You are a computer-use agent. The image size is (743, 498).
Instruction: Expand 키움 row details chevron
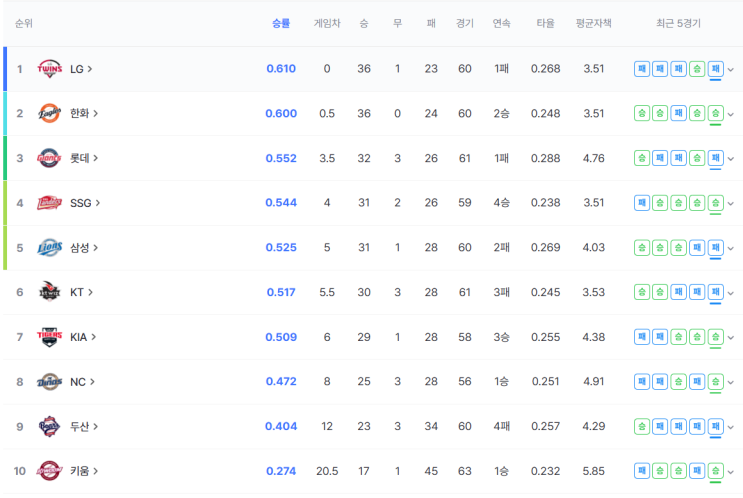[731, 472]
